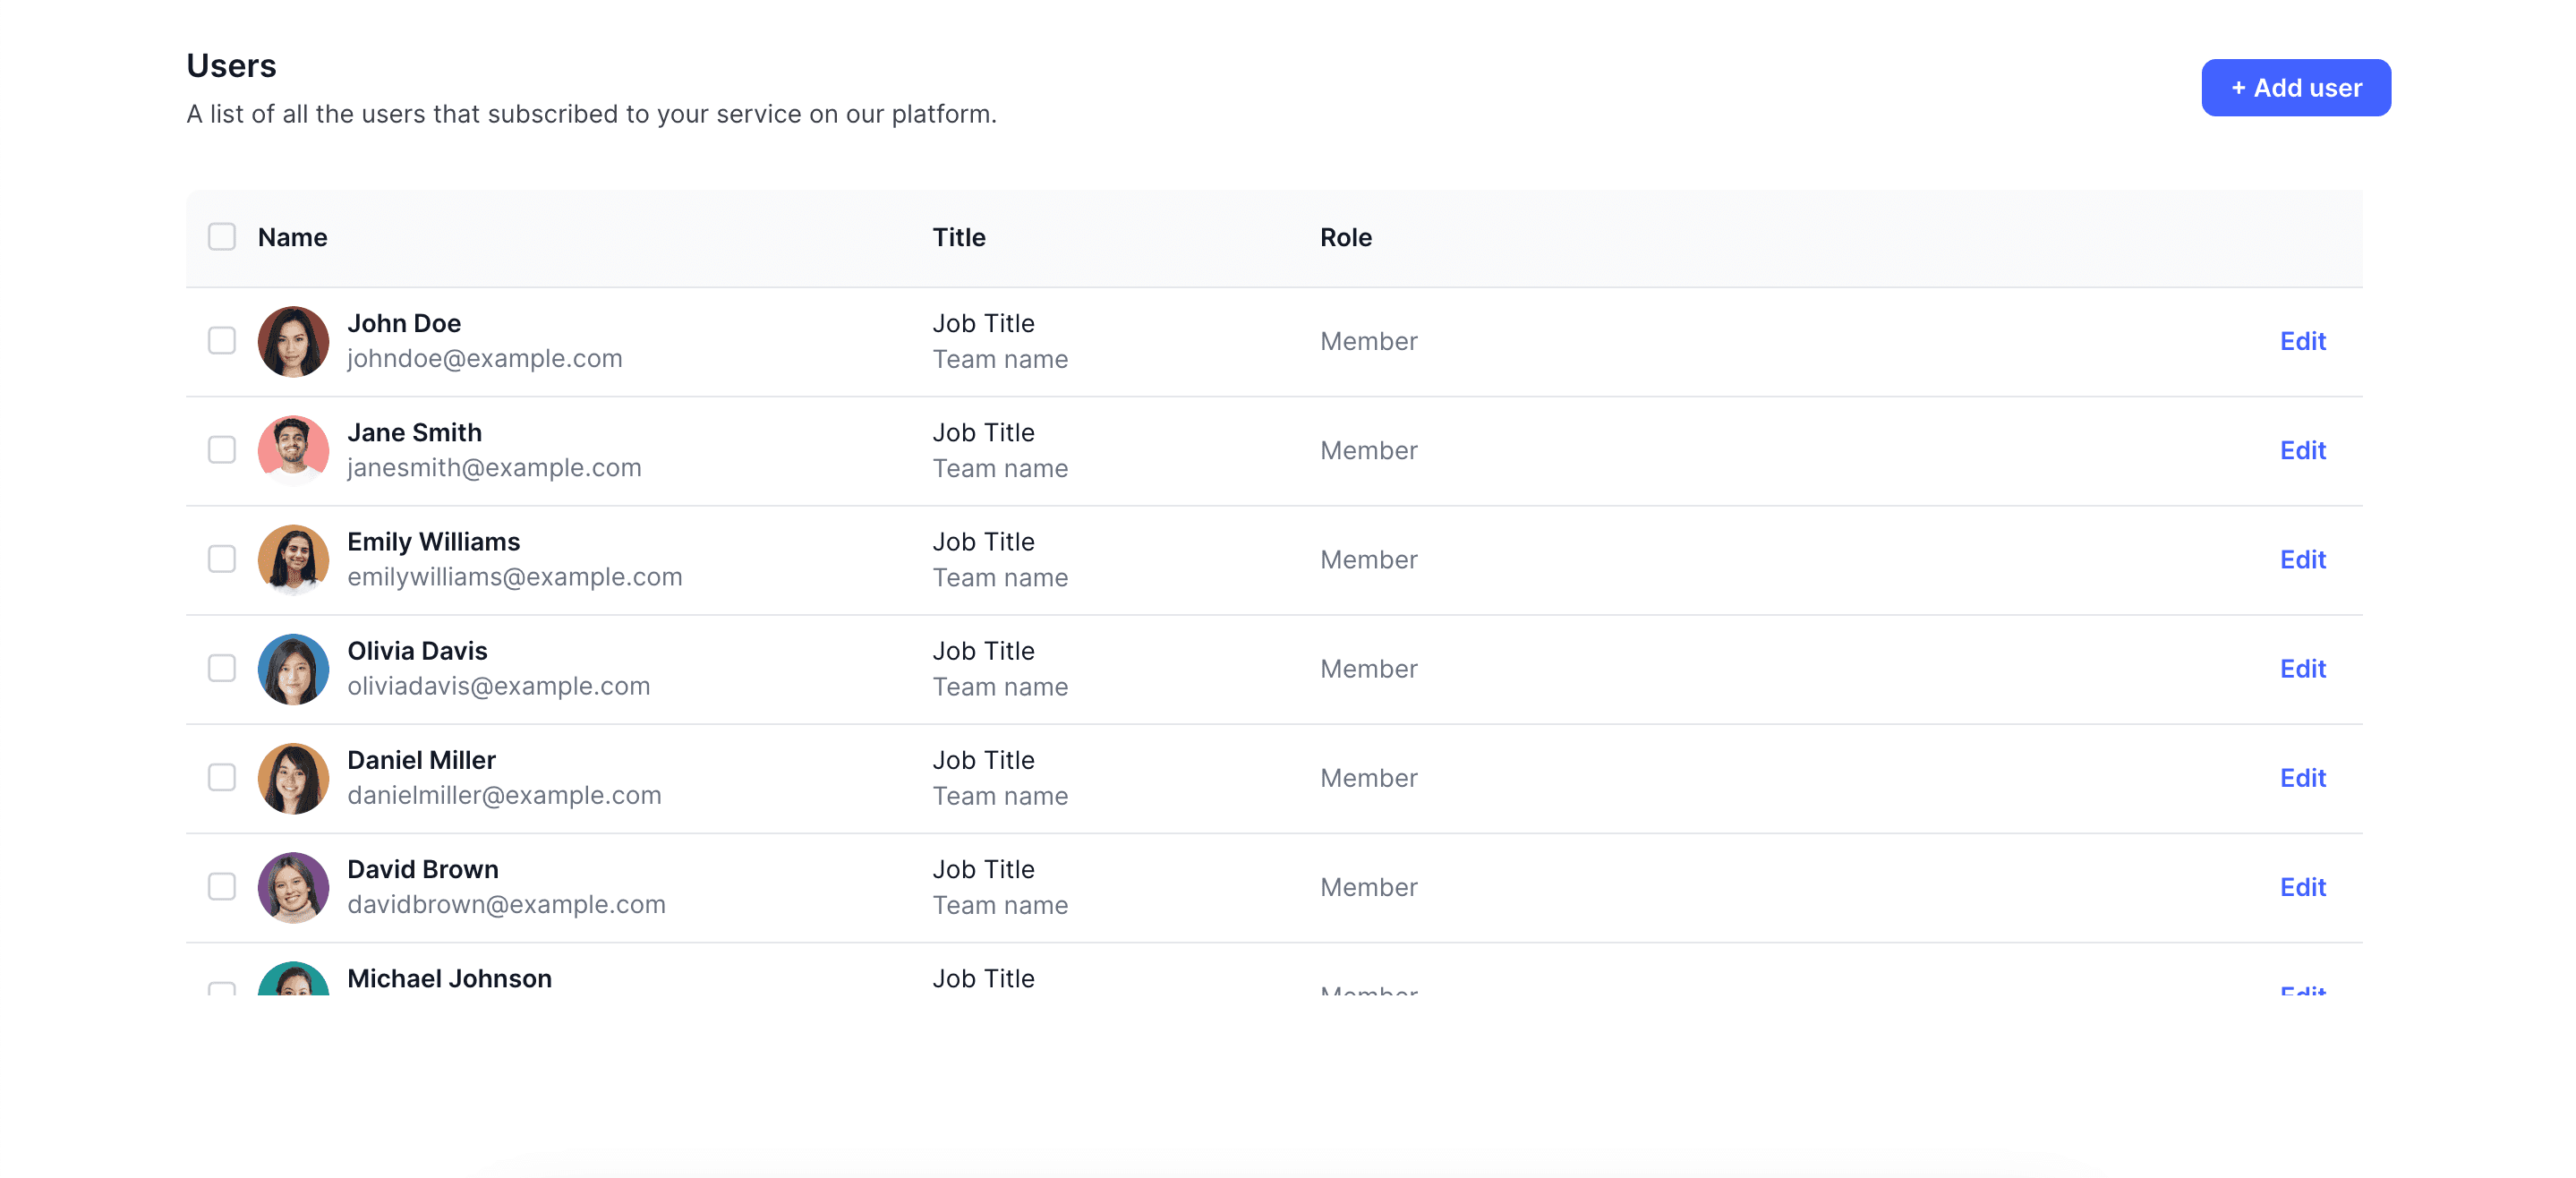
Task: Check the Daniel Miller row checkbox
Action: 222,777
